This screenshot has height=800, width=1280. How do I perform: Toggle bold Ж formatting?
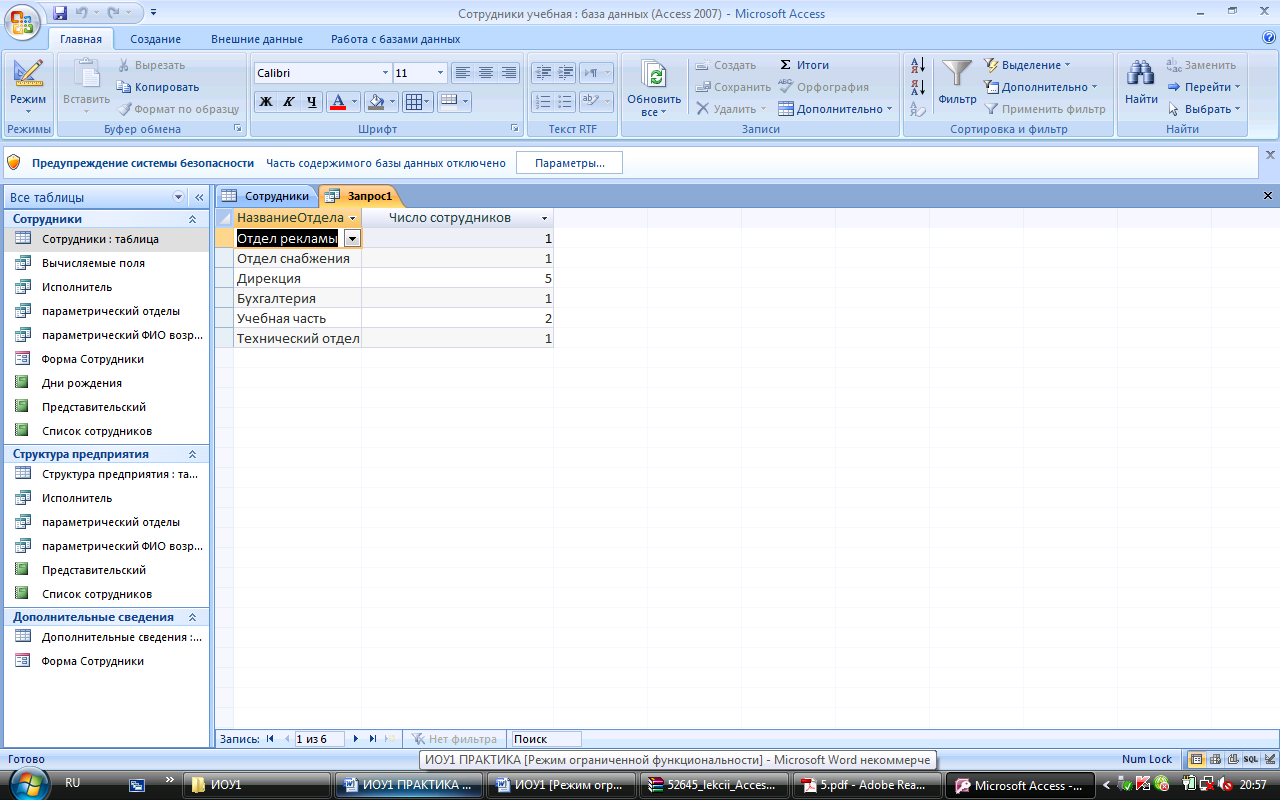pyautogui.click(x=265, y=102)
